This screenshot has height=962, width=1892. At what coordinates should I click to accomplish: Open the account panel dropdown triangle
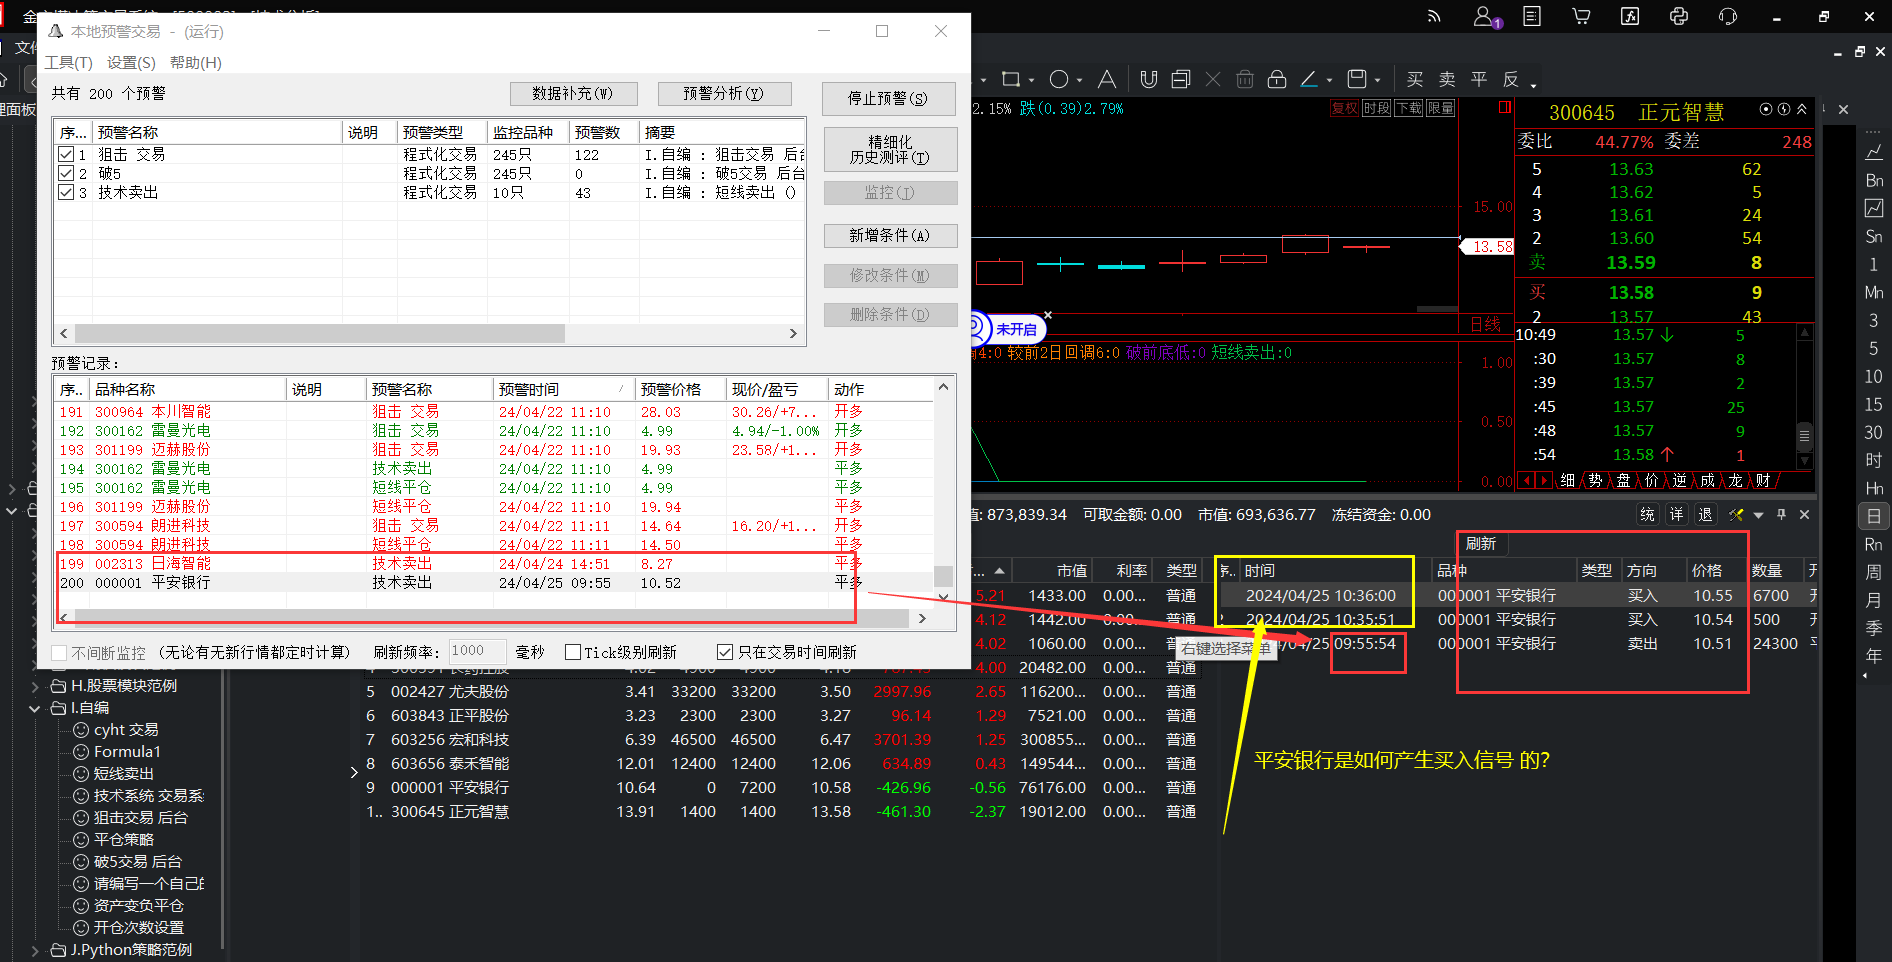pos(1759,515)
